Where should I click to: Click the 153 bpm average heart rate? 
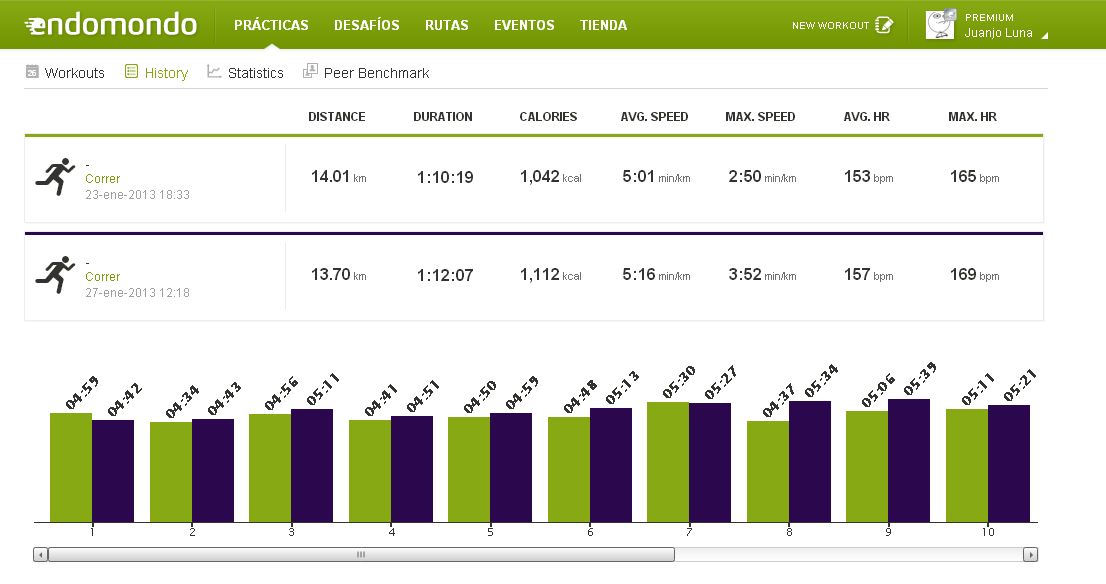[x=868, y=176]
